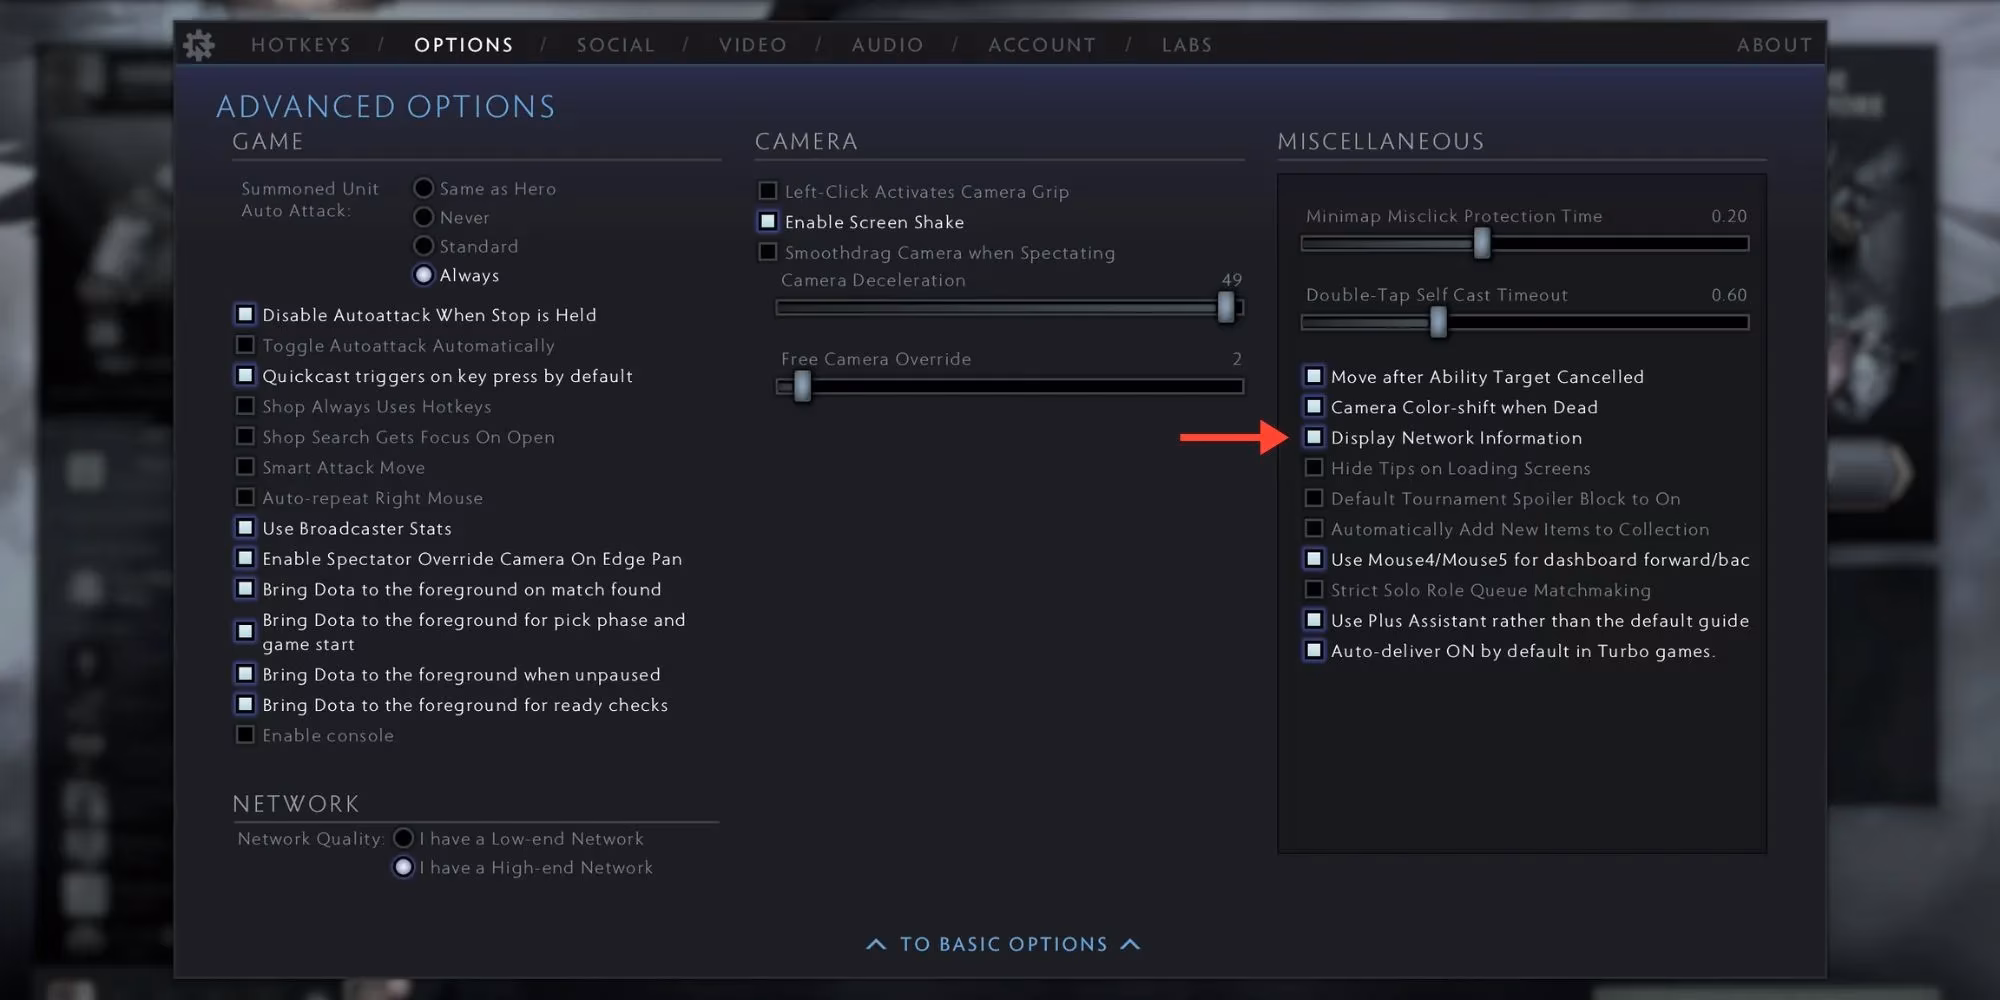
Task: Open the ACCOUNT tab
Action: click(1042, 45)
